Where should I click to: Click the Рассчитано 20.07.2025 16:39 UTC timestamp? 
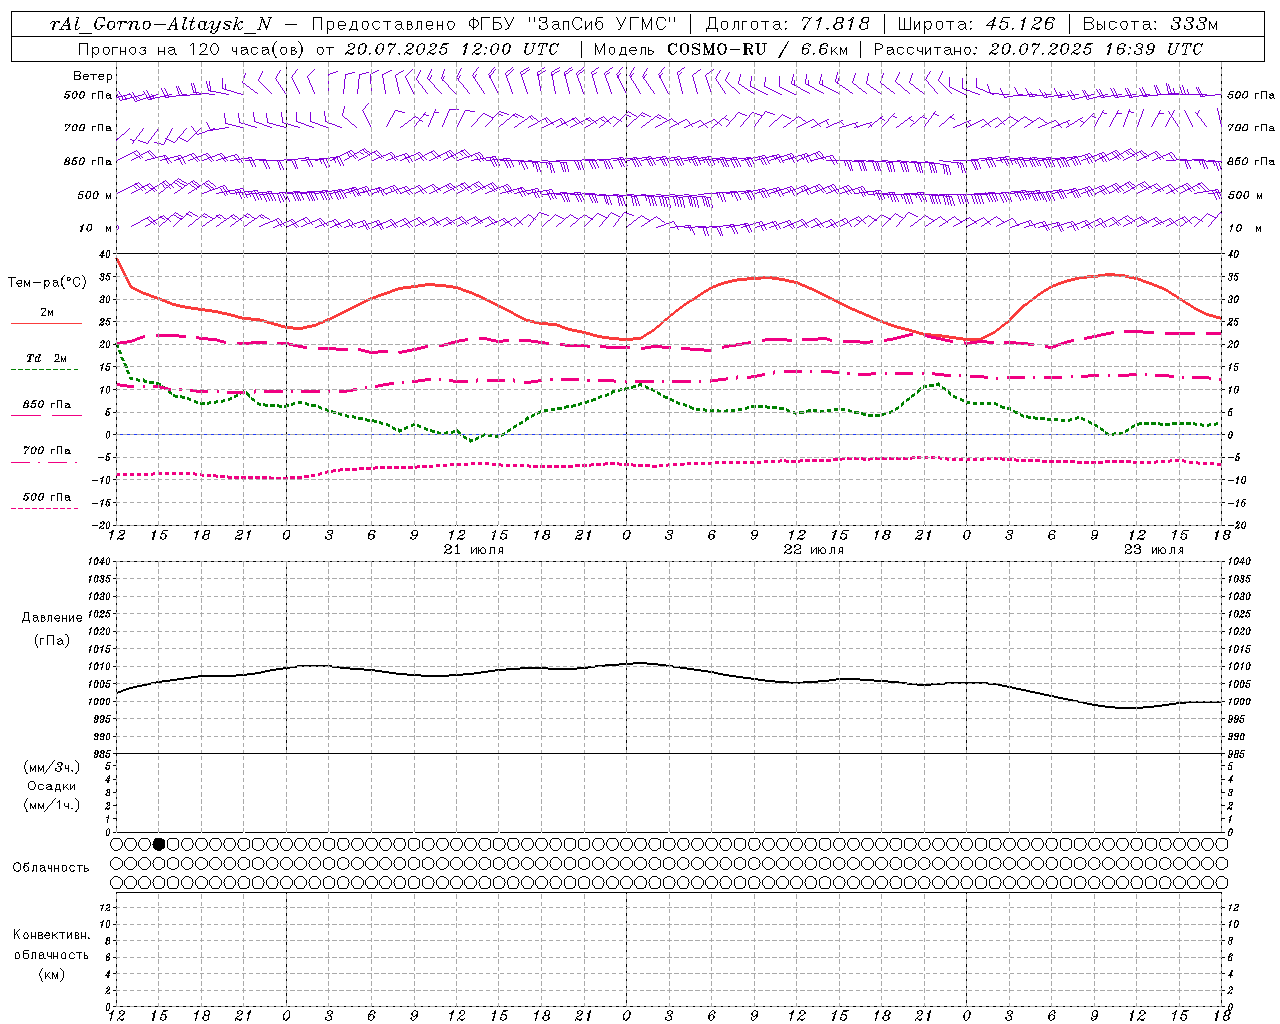[1038, 49]
